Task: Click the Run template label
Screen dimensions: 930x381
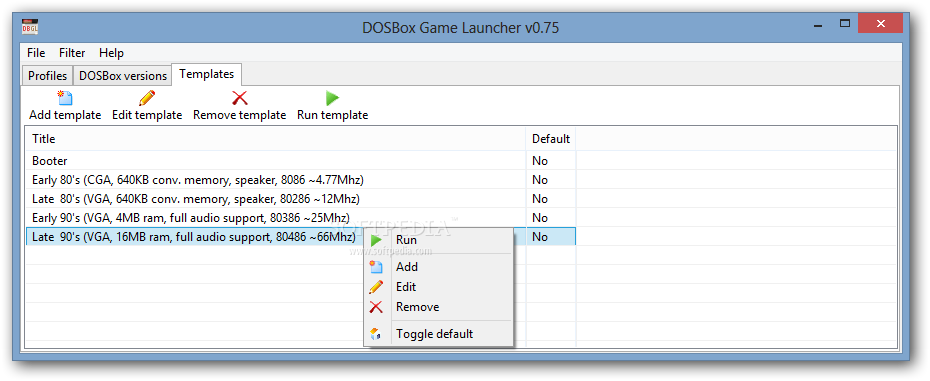Action: (333, 115)
